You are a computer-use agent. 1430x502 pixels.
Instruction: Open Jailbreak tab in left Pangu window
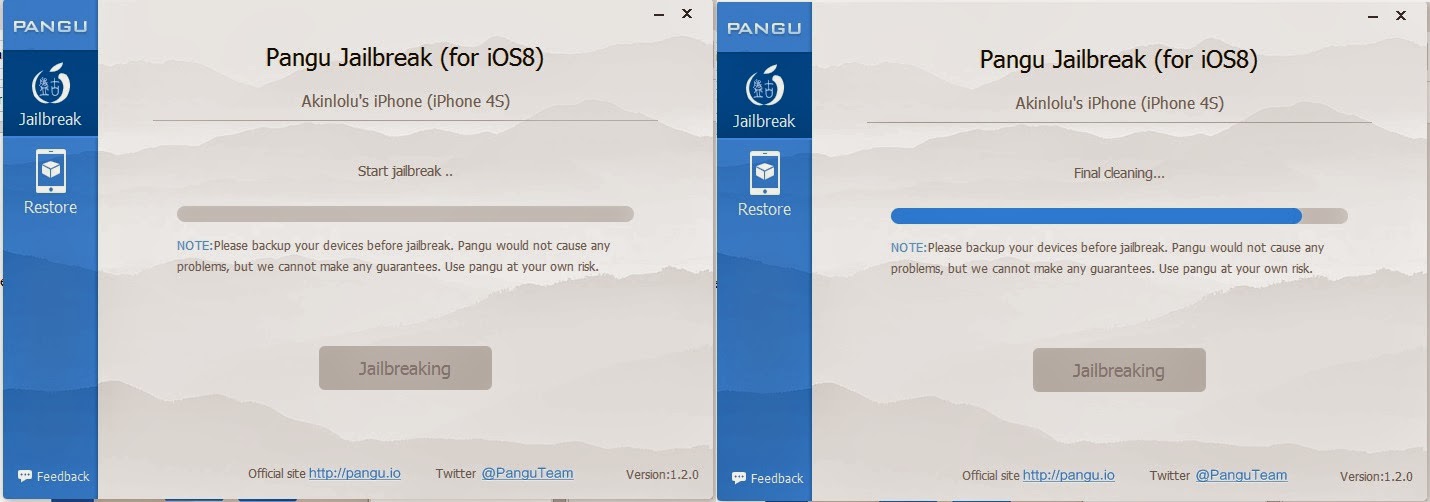pos(50,95)
